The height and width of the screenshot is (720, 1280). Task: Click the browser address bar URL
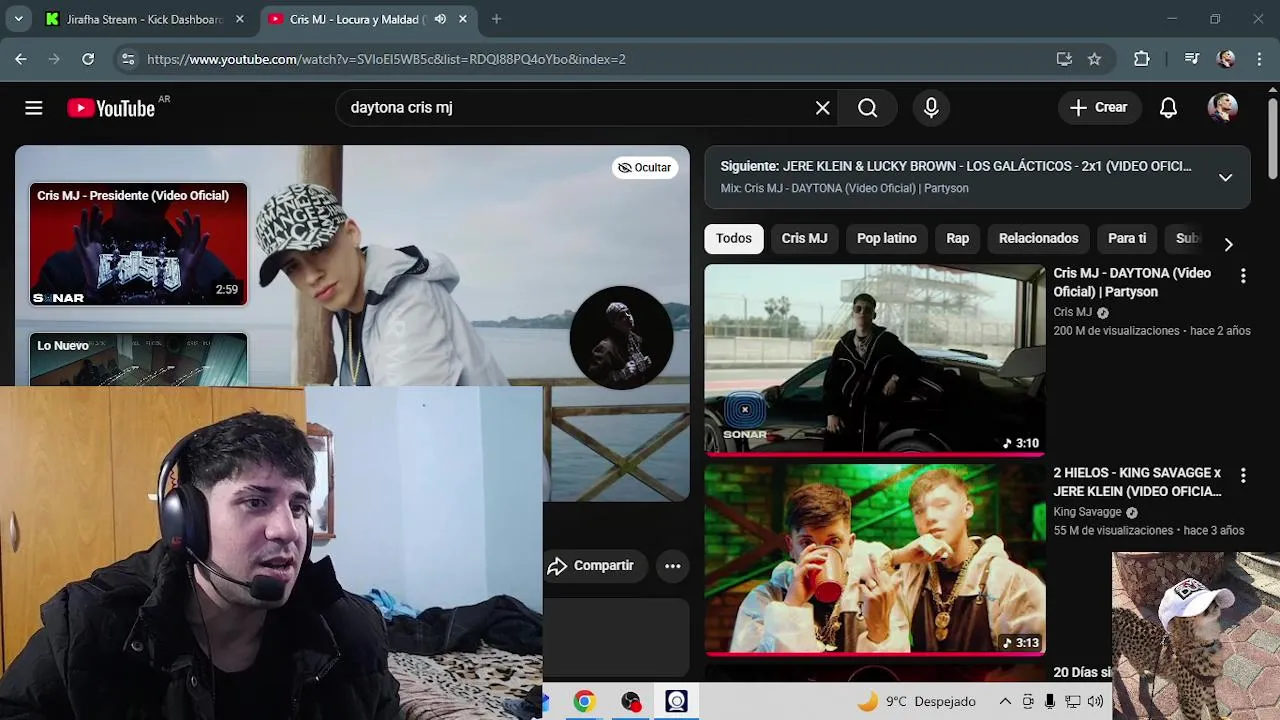tap(386, 59)
